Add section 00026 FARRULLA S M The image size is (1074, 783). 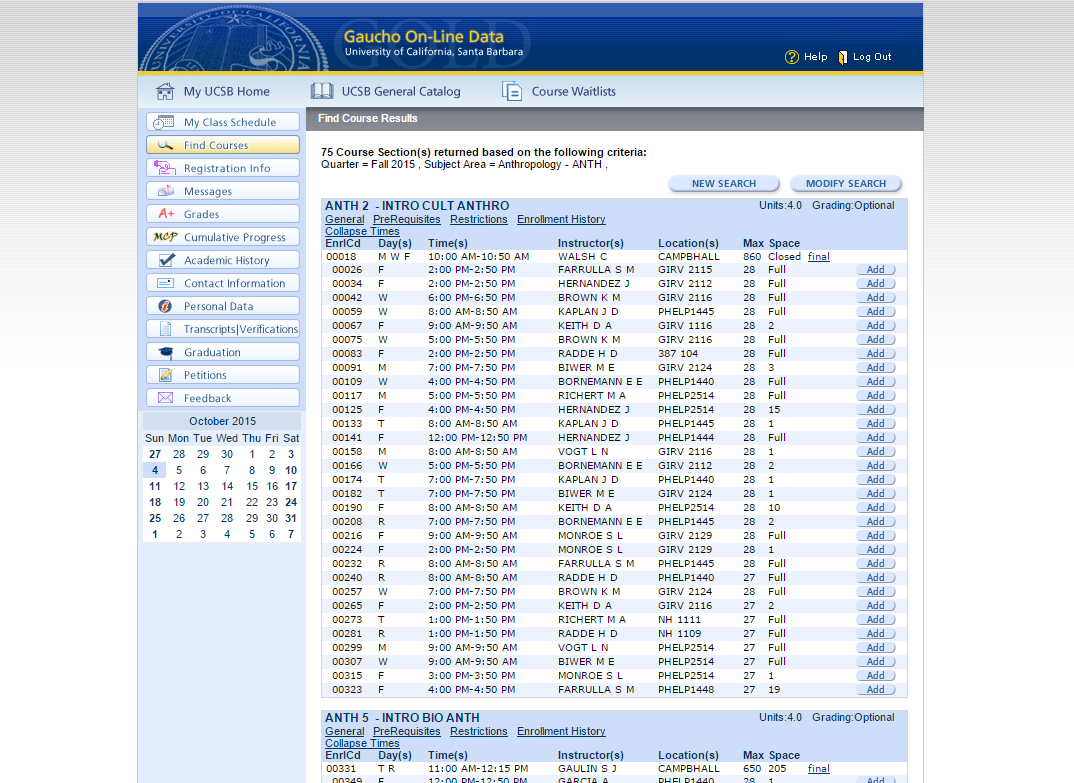(875, 270)
